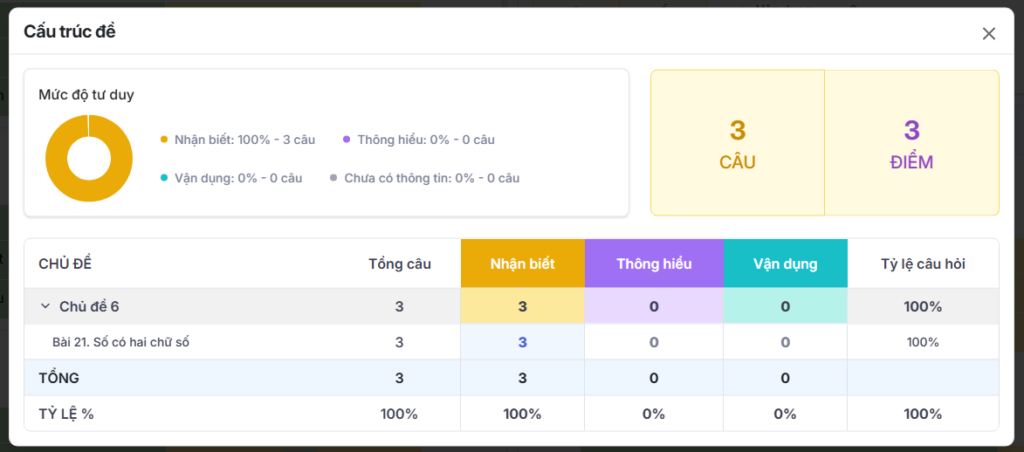
Task: Collapse the Chủ đề 6 row
Action: pyautogui.click(x=45, y=306)
